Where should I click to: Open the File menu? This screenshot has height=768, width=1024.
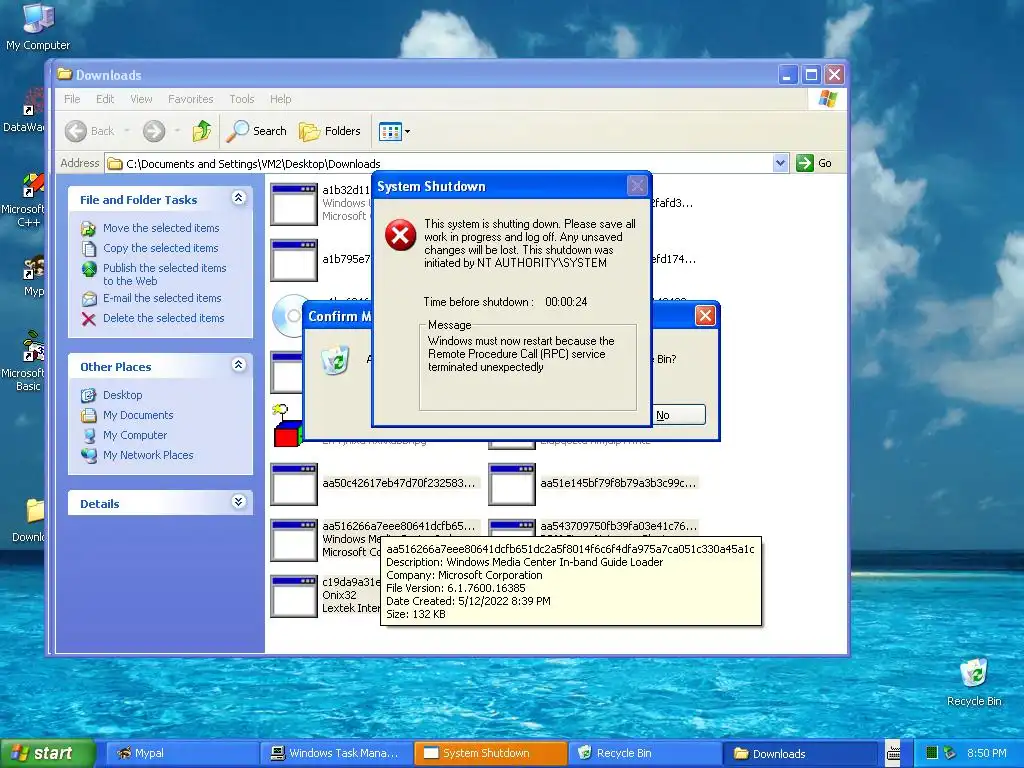click(72, 99)
